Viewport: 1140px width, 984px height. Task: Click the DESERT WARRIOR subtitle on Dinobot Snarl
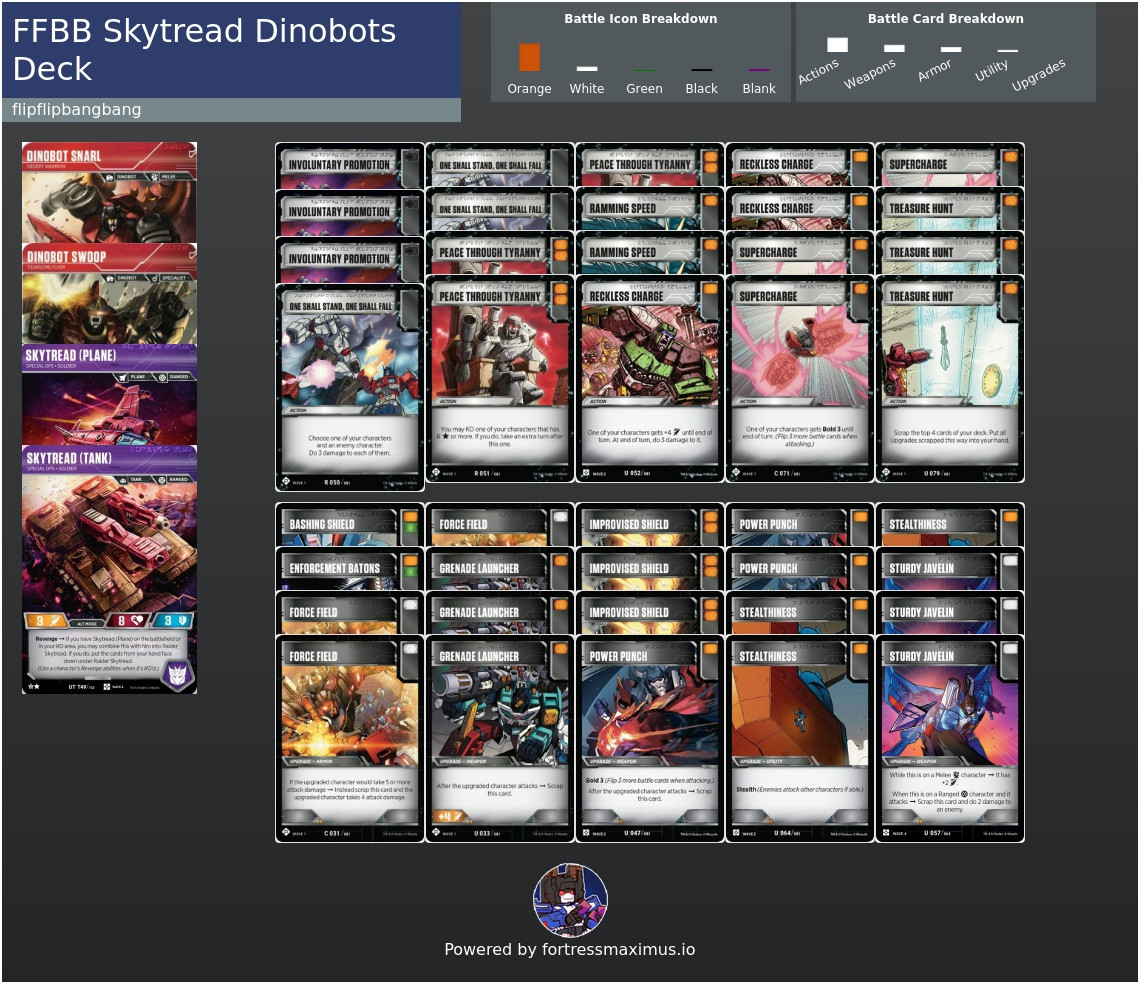click(x=46, y=167)
